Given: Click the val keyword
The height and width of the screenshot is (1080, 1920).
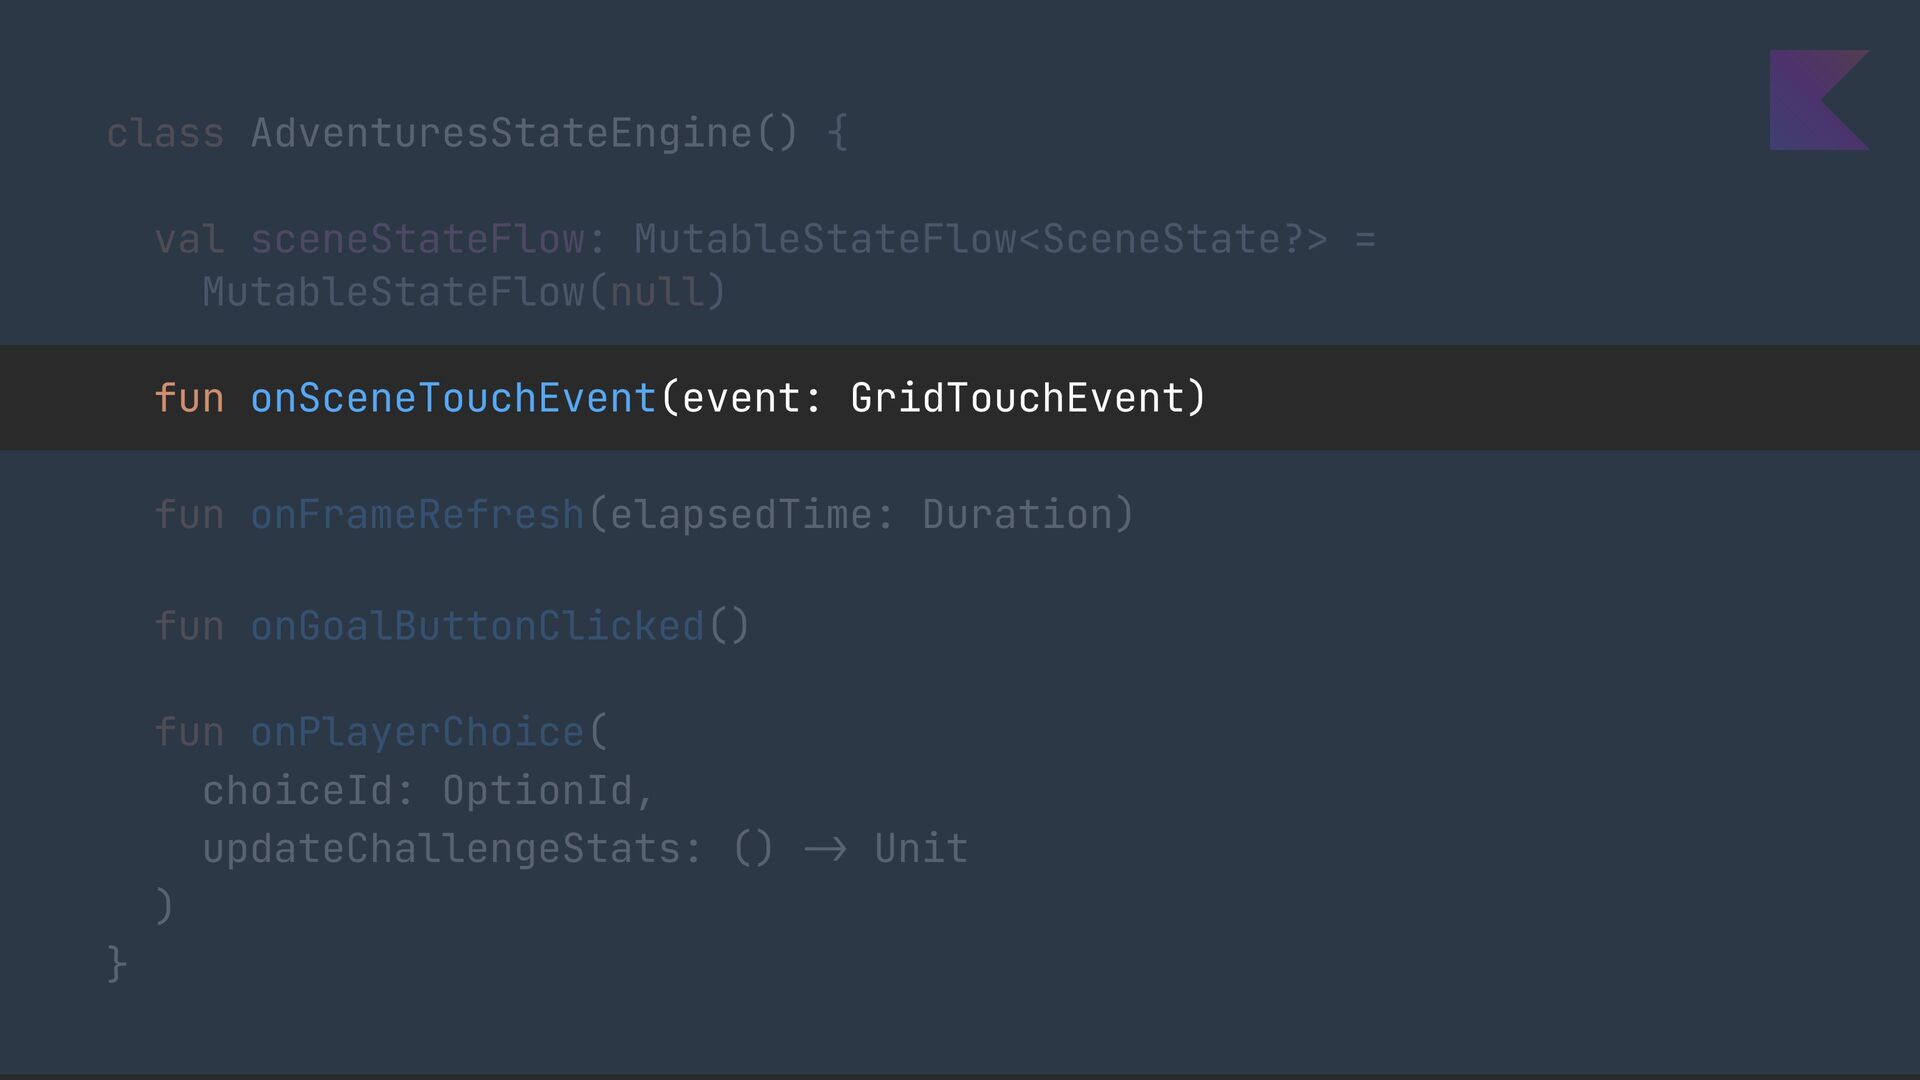Looking at the screenshot, I should click(x=189, y=239).
